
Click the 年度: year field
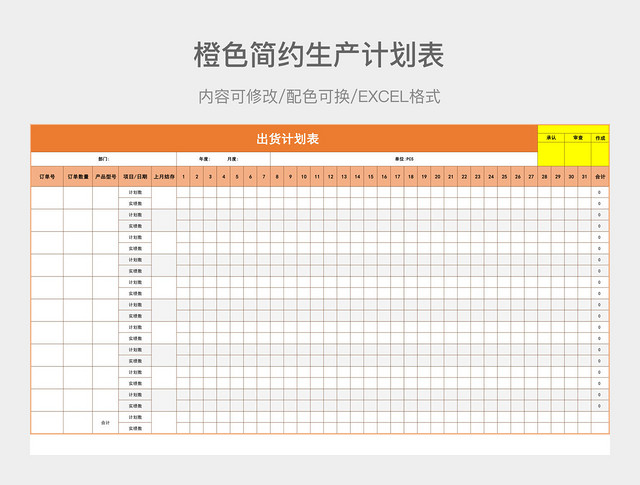pos(204,159)
